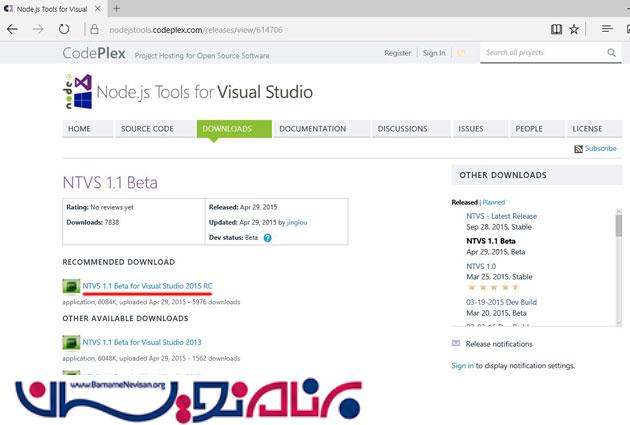Click the Other Downloads list scrollbar thumb
The width and height of the screenshot is (630, 425).
click(x=619, y=225)
